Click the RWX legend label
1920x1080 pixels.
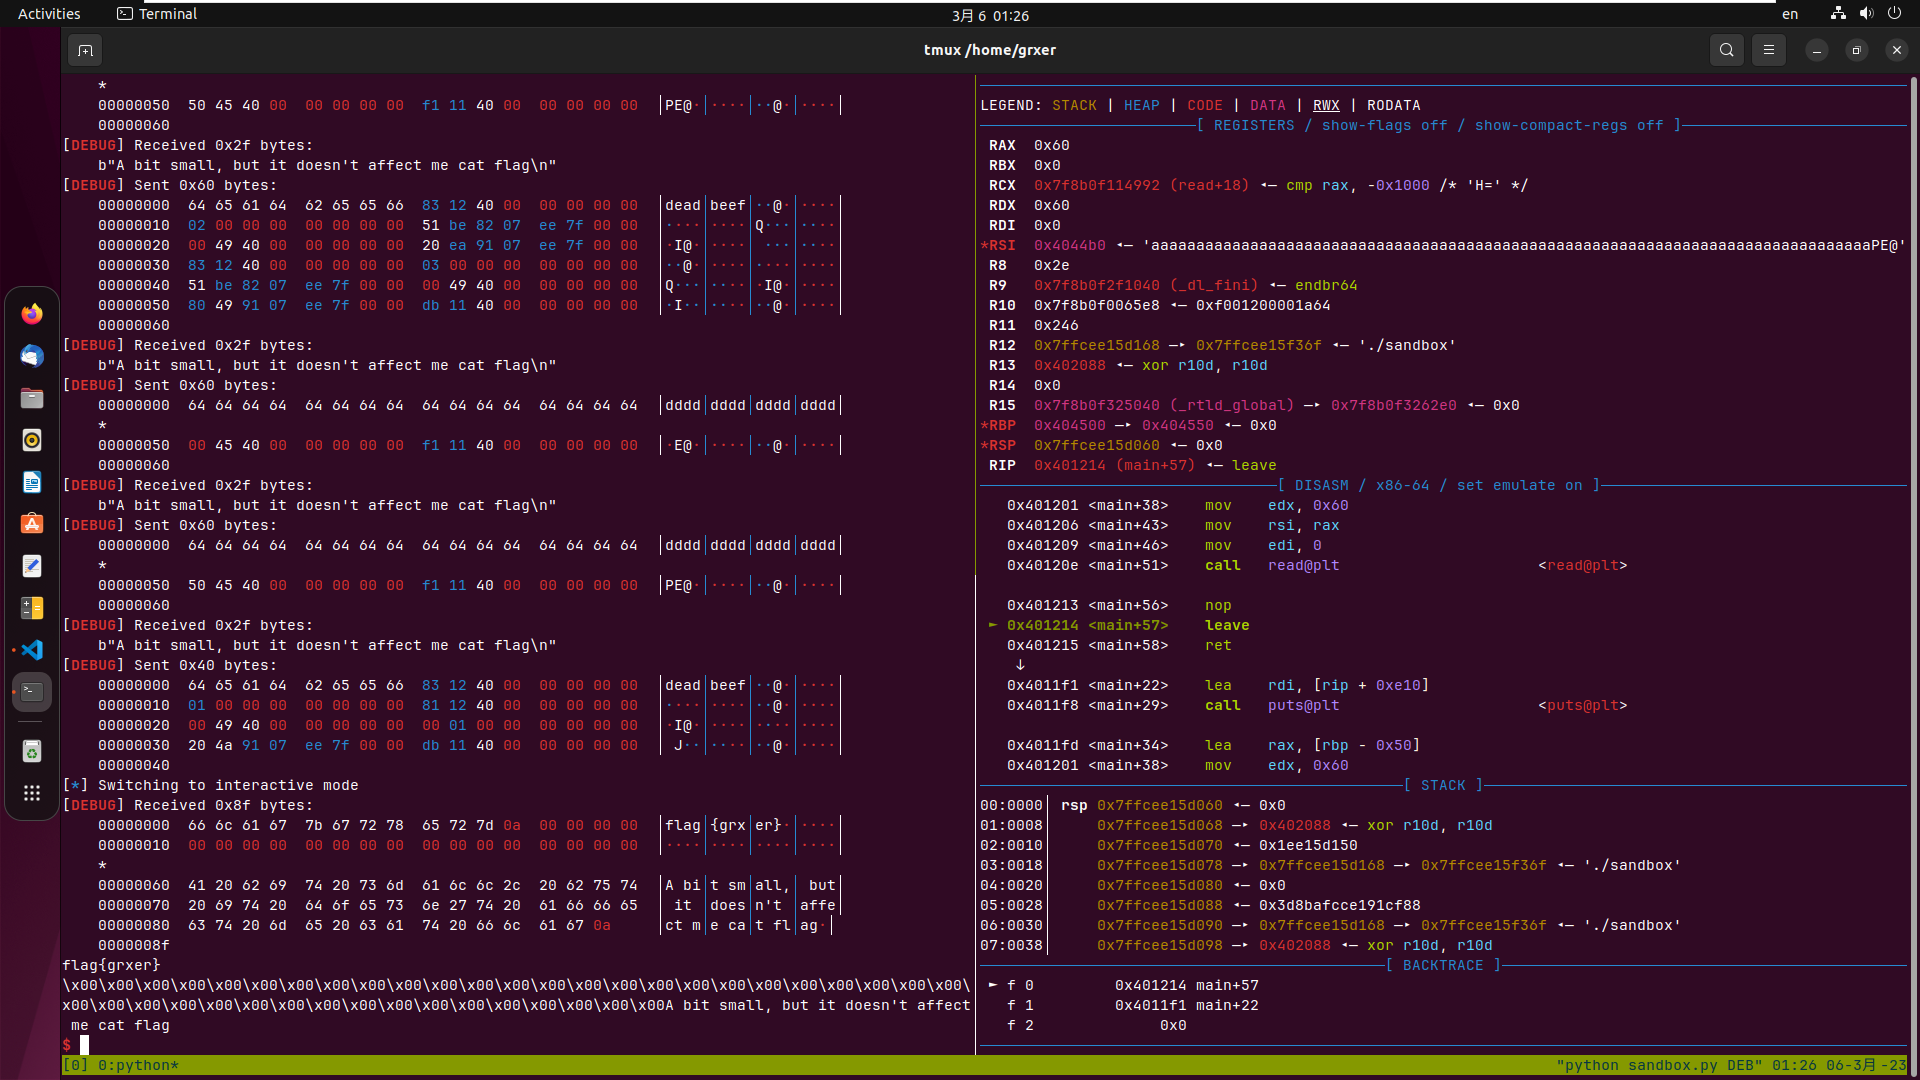1326,105
